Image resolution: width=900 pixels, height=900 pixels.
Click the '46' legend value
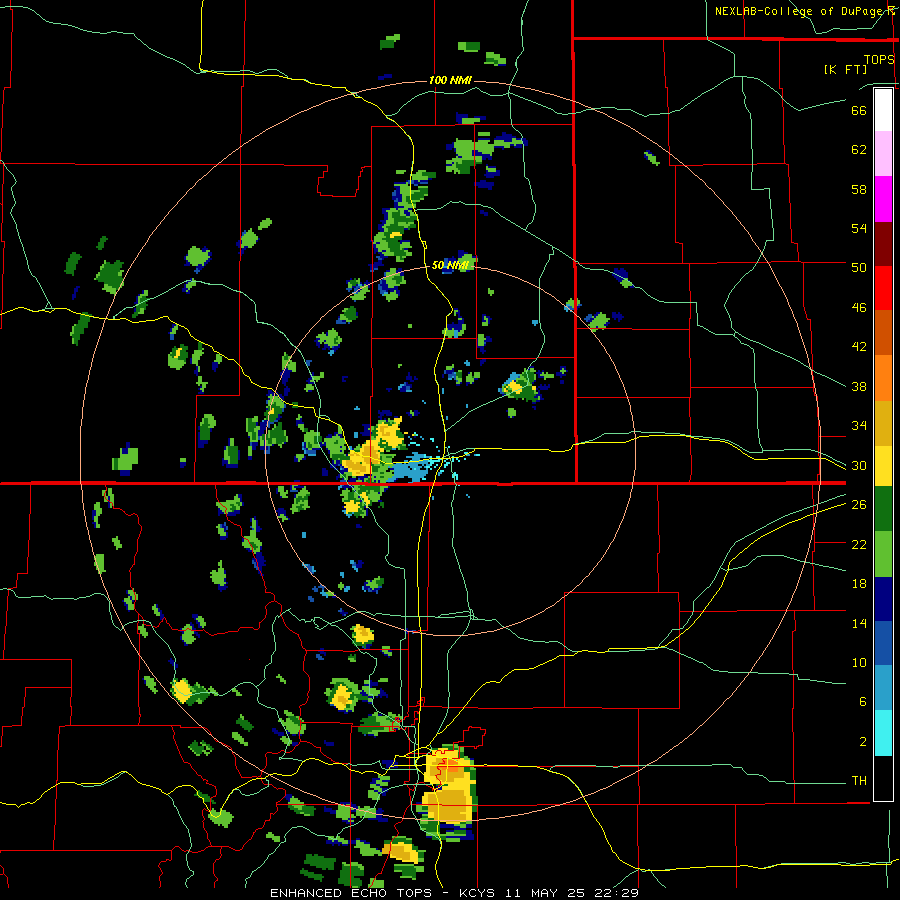tap(859, 308)
